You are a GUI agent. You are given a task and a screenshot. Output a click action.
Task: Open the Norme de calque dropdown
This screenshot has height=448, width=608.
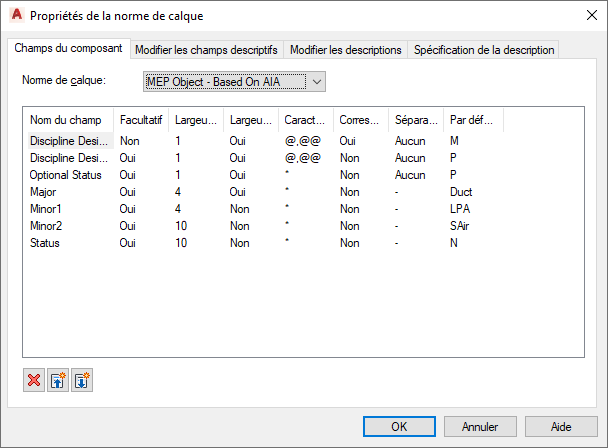[234, 82]
